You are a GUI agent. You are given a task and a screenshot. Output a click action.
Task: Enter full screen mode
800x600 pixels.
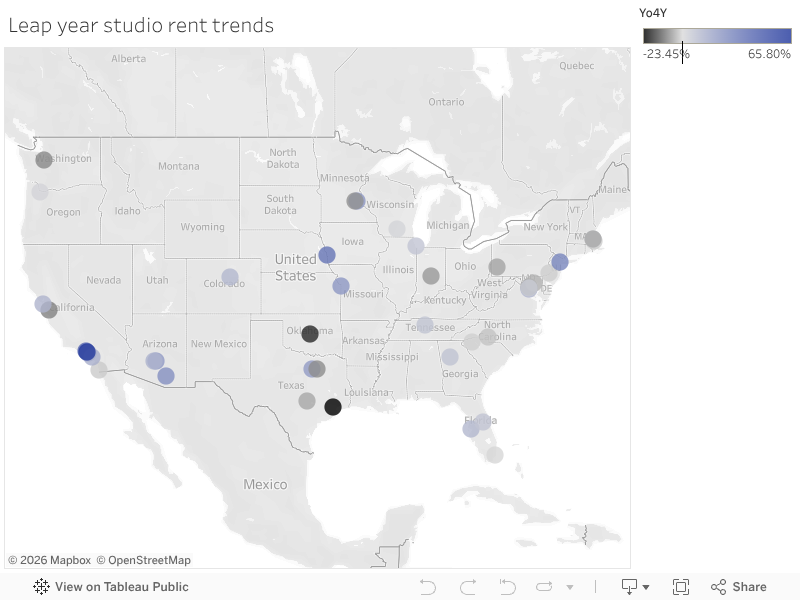coord(681,587)
